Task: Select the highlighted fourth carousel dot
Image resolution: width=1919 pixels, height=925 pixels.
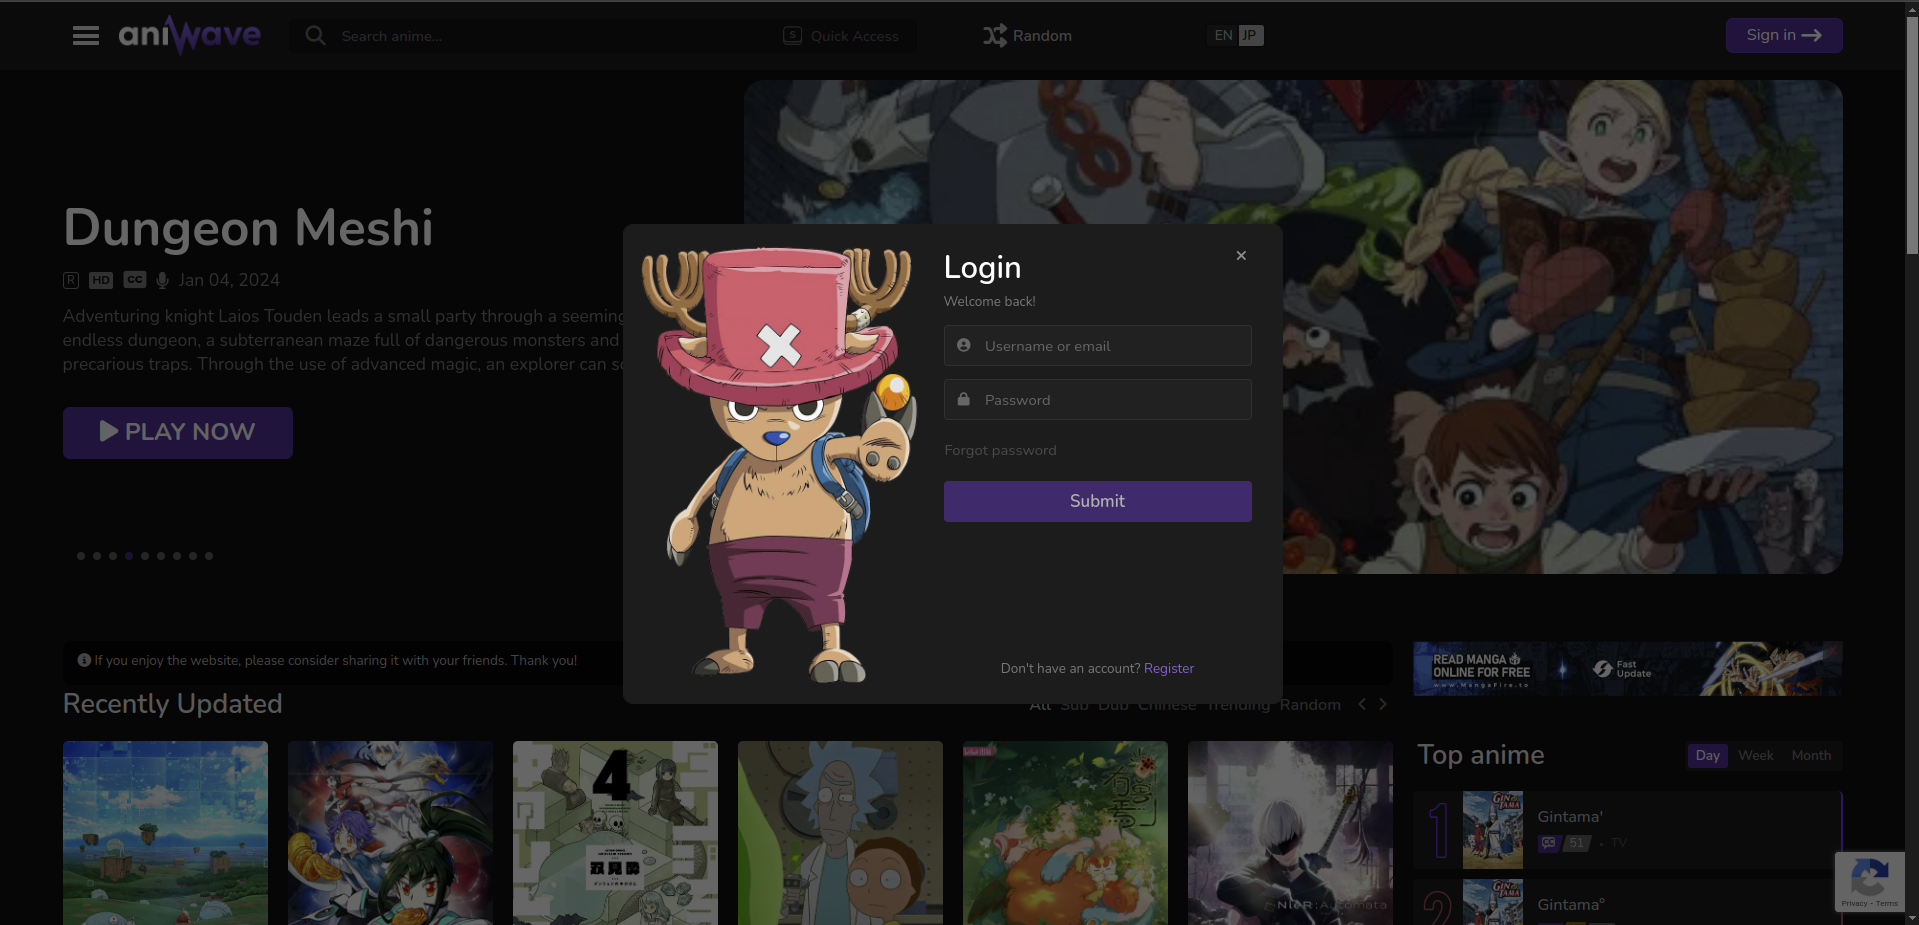Action: pos(129,556)
